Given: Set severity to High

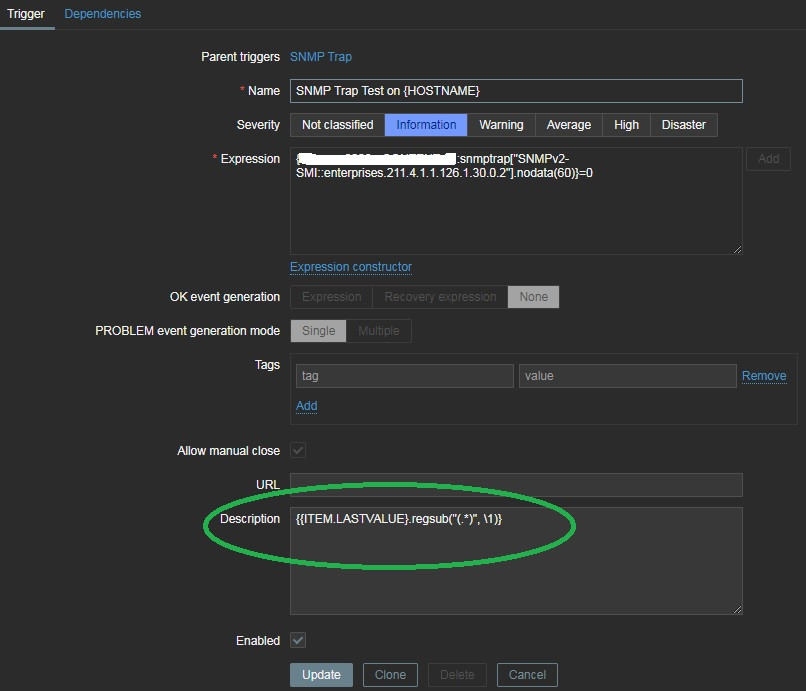Looking at the screenshot, I should [x=626, y=125].
